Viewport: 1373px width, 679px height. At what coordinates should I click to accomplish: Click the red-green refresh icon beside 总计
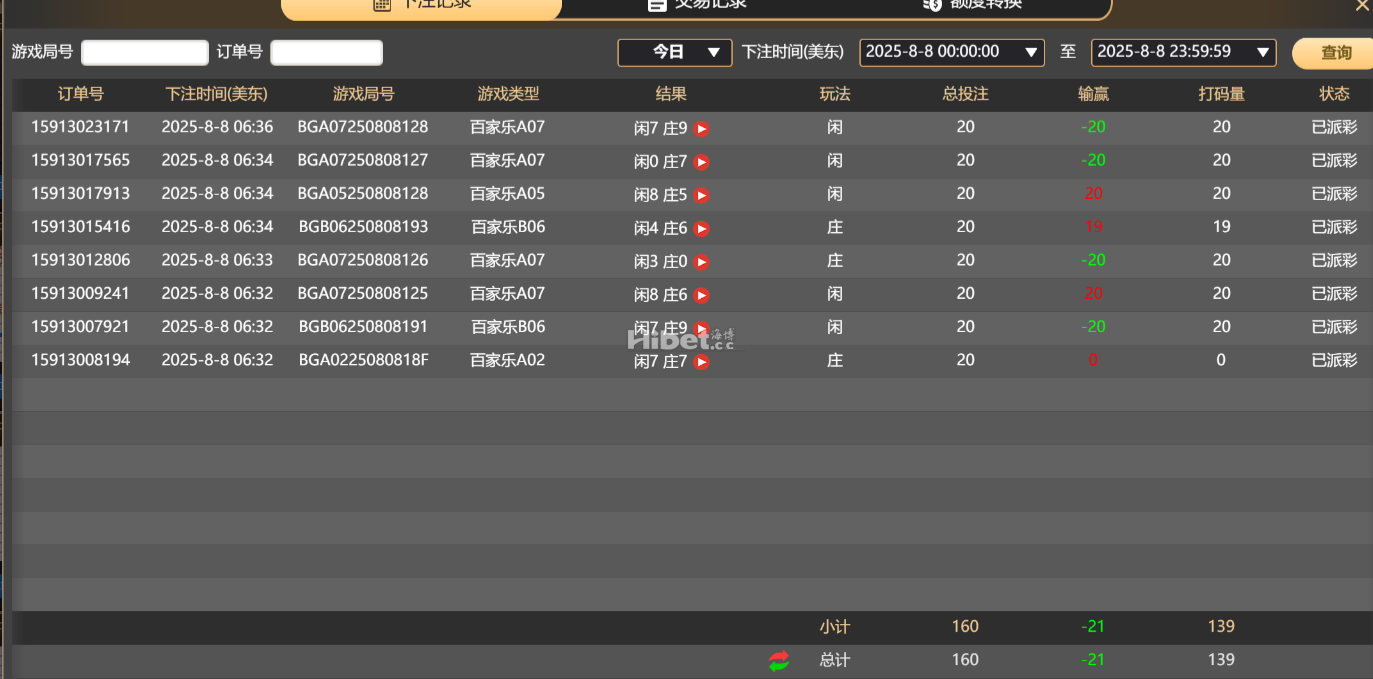[x=779, y=660]
